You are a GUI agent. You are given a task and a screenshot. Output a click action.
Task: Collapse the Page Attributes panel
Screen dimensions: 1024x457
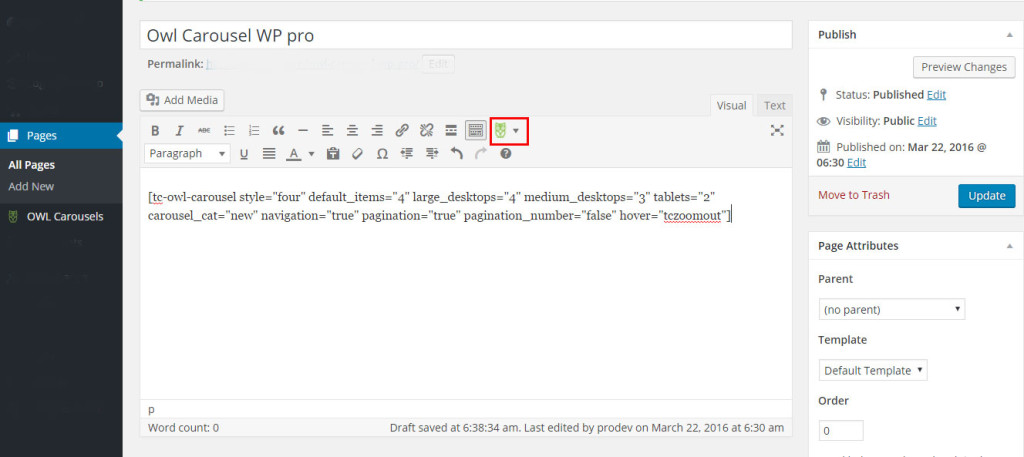tap(1010, 246)
